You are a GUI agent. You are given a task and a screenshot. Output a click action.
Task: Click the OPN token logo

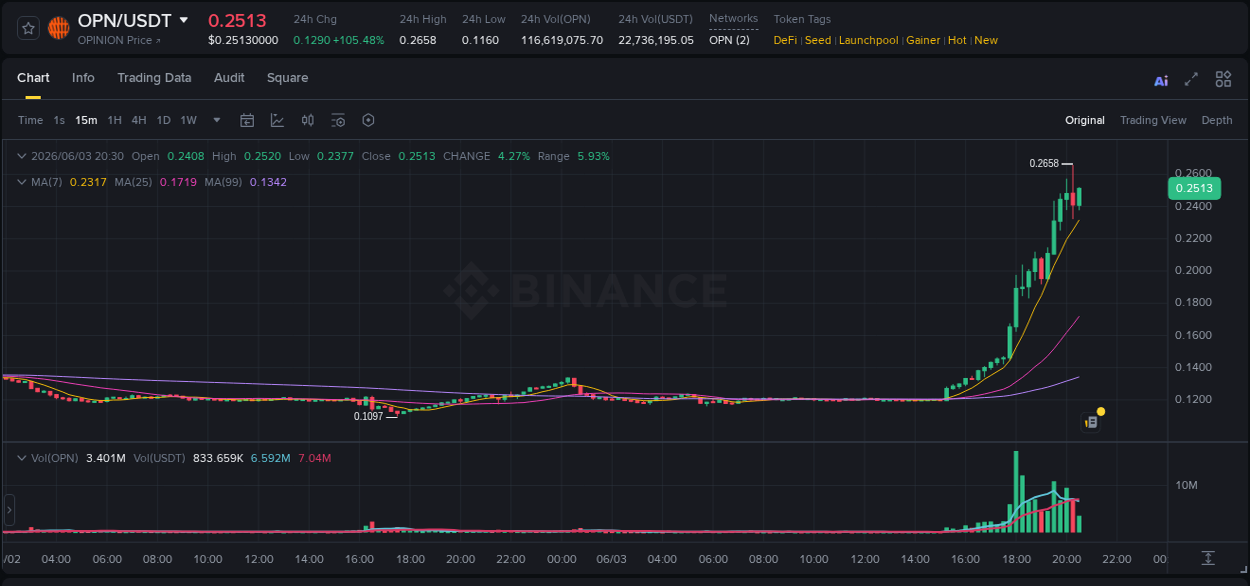point(59,28)
